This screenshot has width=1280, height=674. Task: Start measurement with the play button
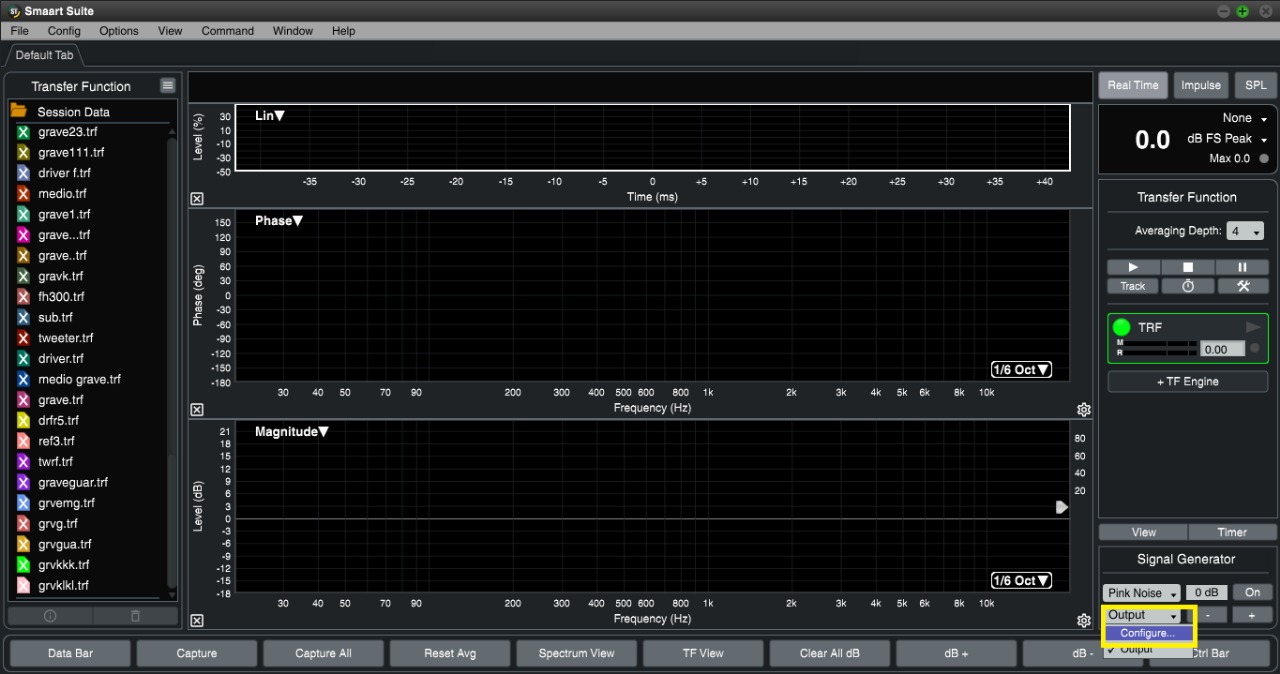tap(1133, 267)
